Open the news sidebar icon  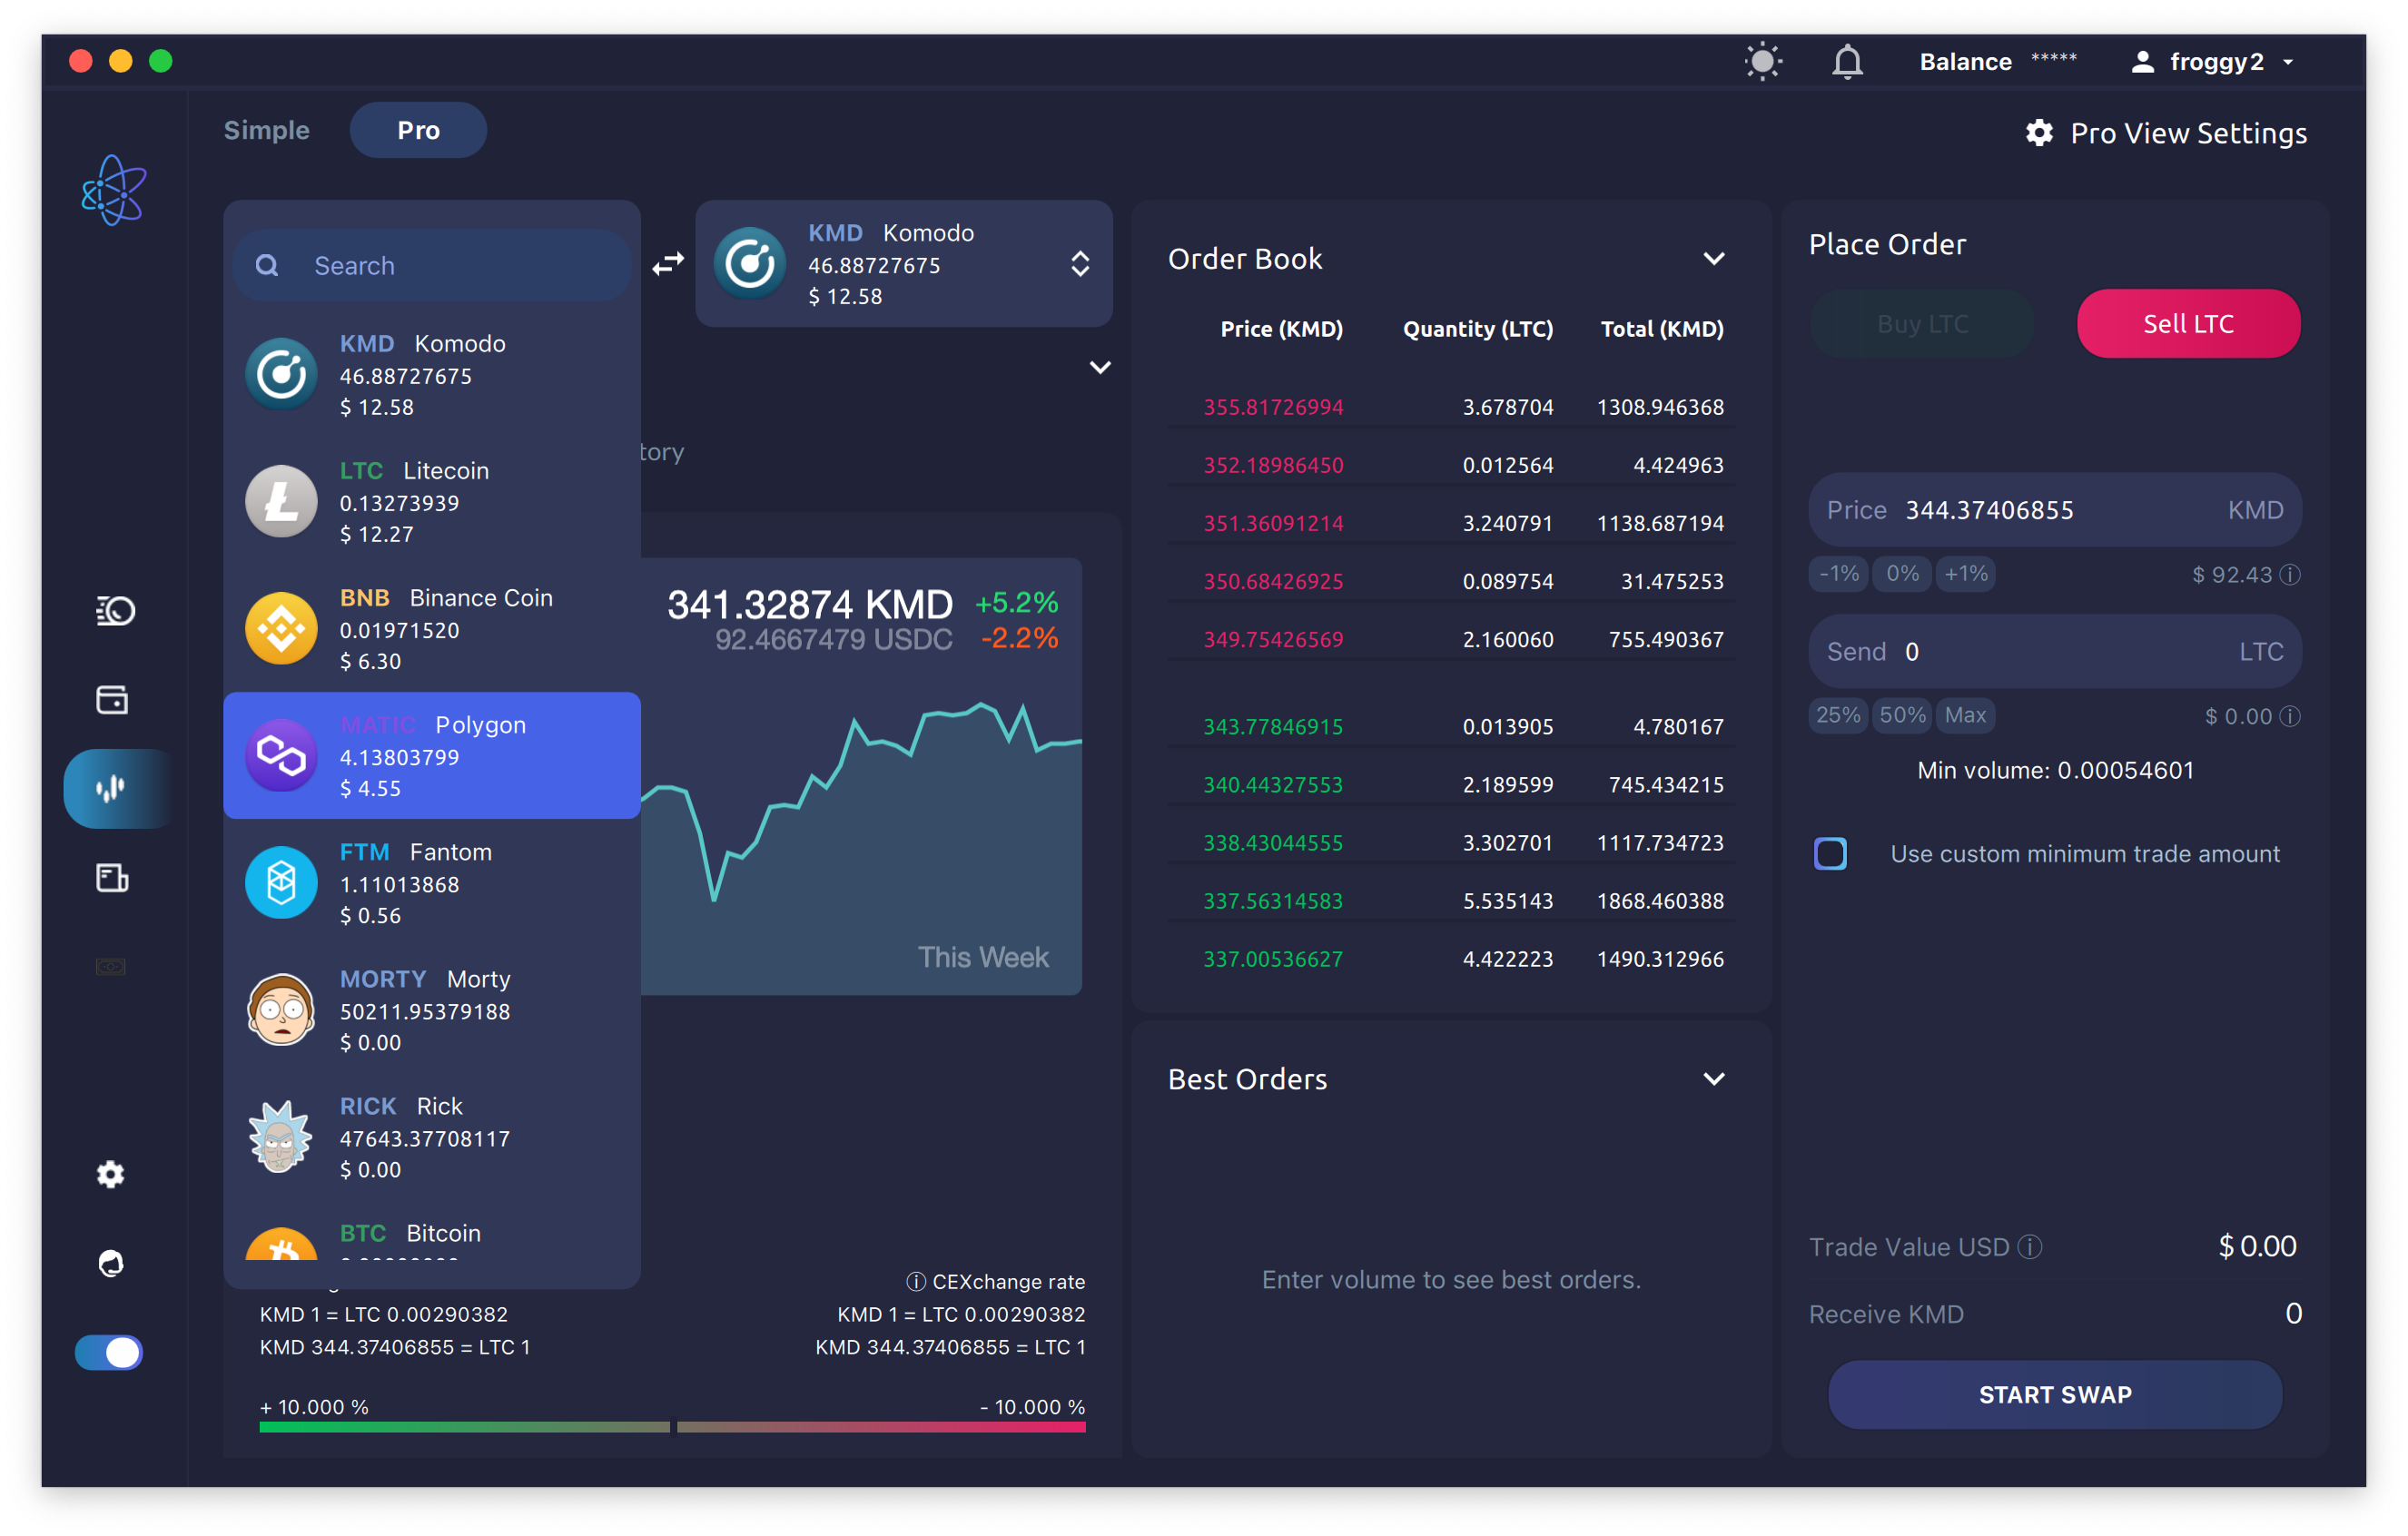coord(112,878)
